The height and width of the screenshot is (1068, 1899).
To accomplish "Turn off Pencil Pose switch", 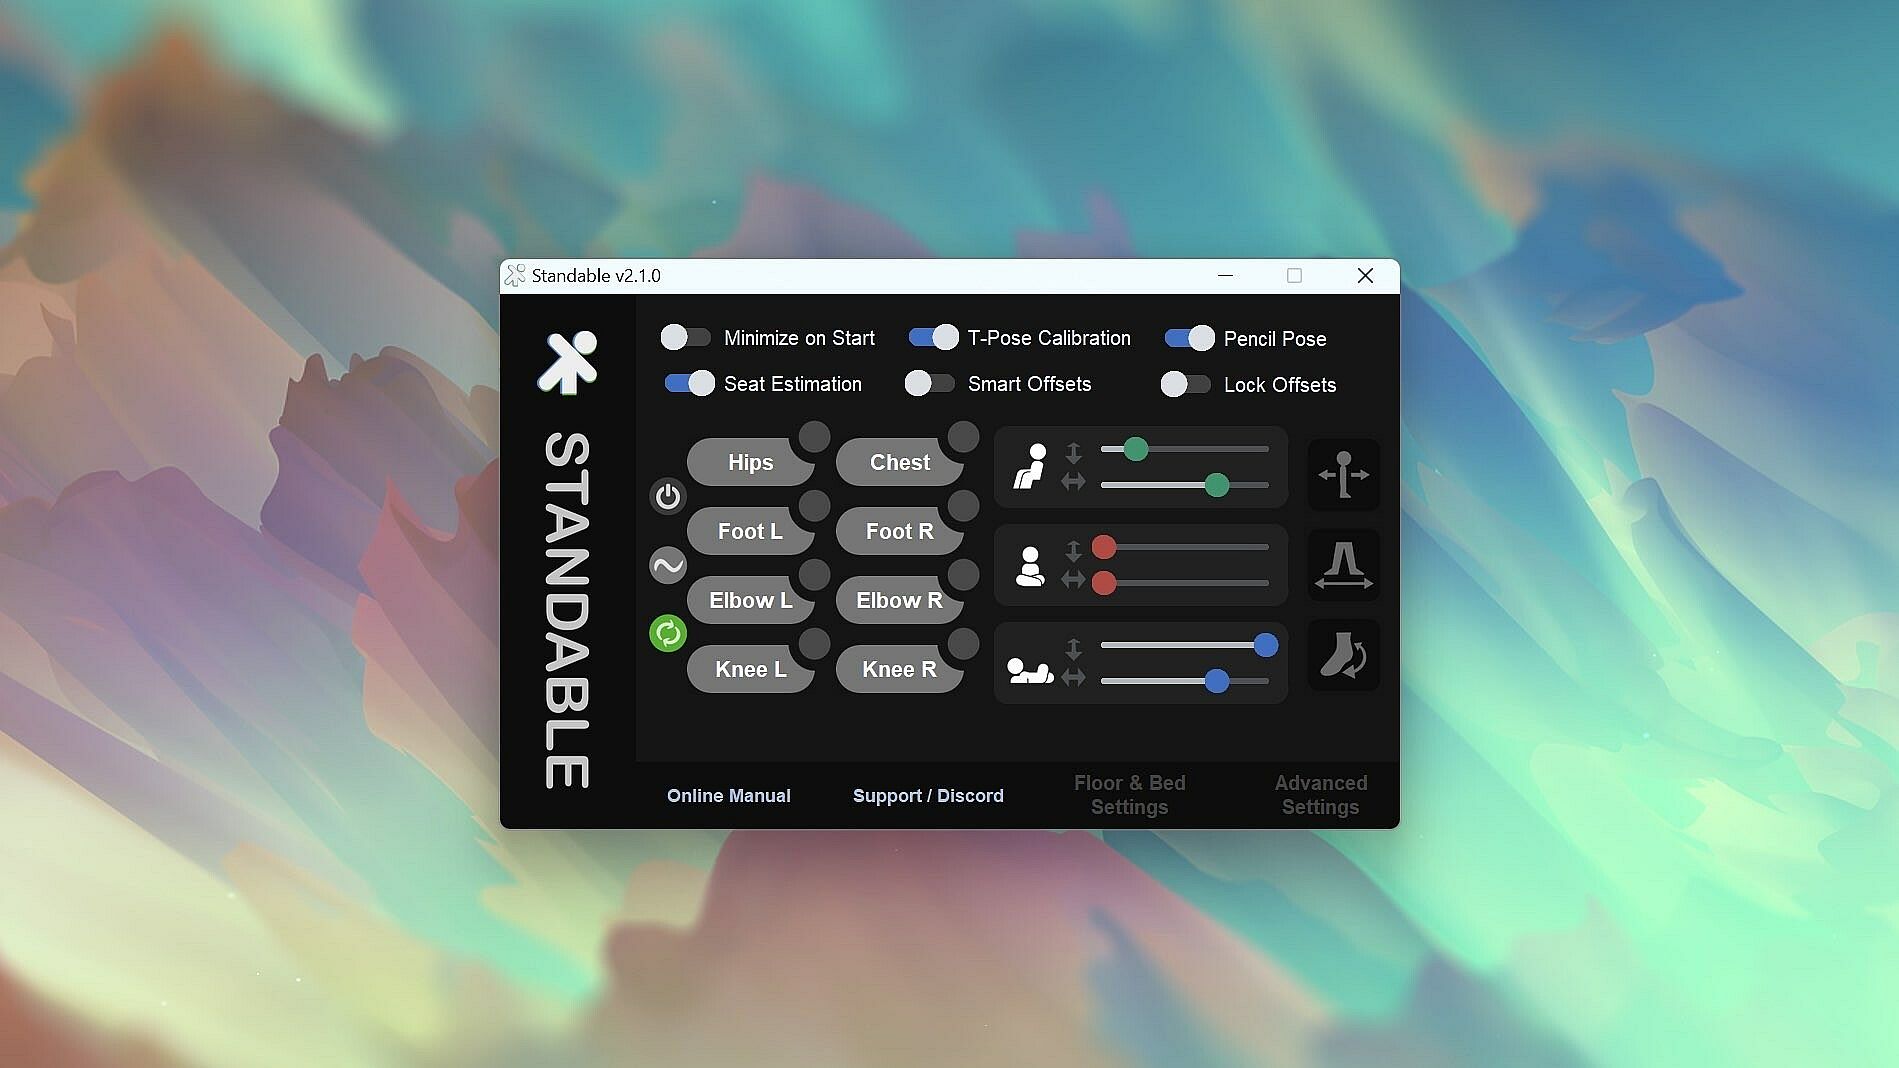I will [1190, 338].
